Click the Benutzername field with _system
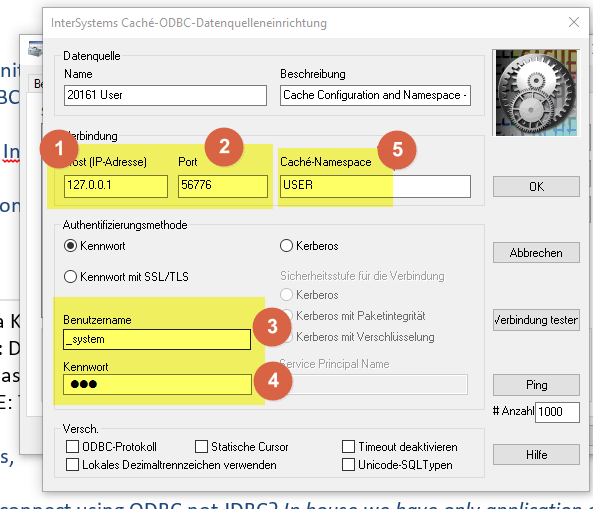 point(157,339)
